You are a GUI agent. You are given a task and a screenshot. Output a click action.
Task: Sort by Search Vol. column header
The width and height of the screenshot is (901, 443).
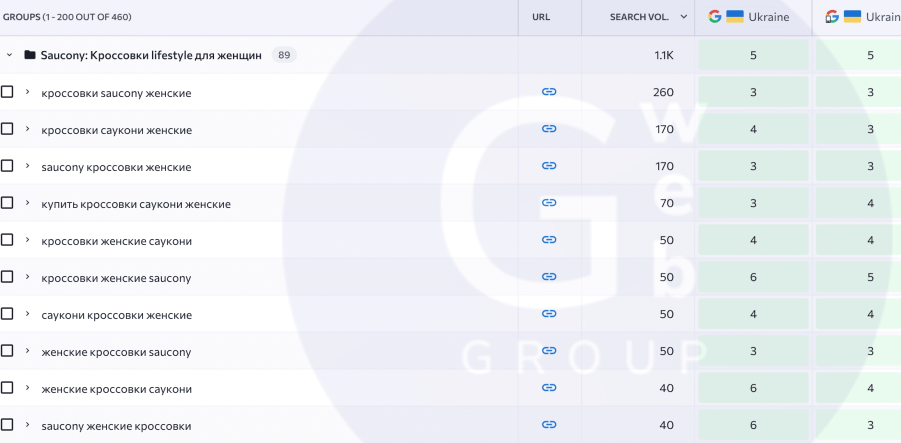[x=640, y=17]
